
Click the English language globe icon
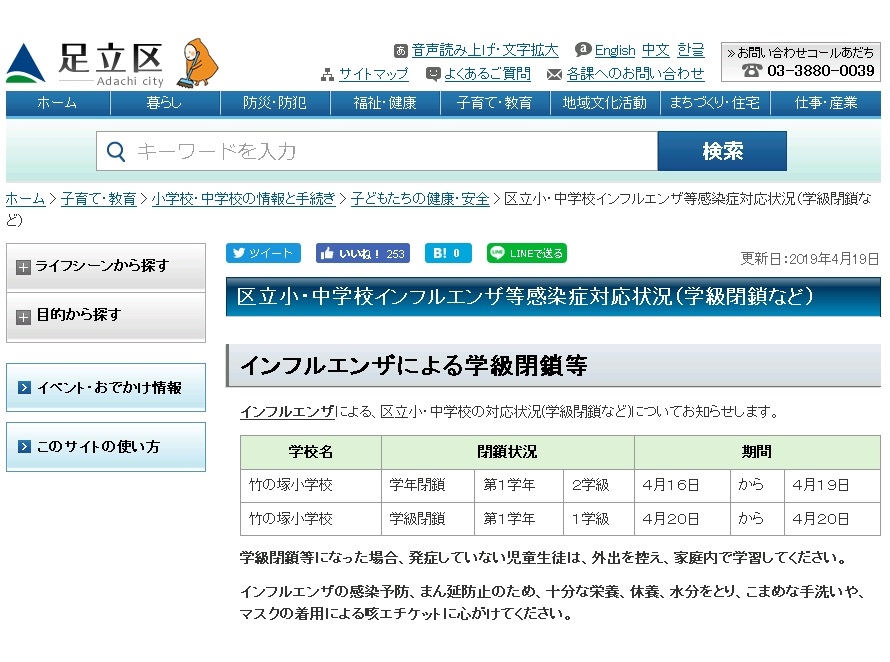pyautogui.click(x=582, y=50)
